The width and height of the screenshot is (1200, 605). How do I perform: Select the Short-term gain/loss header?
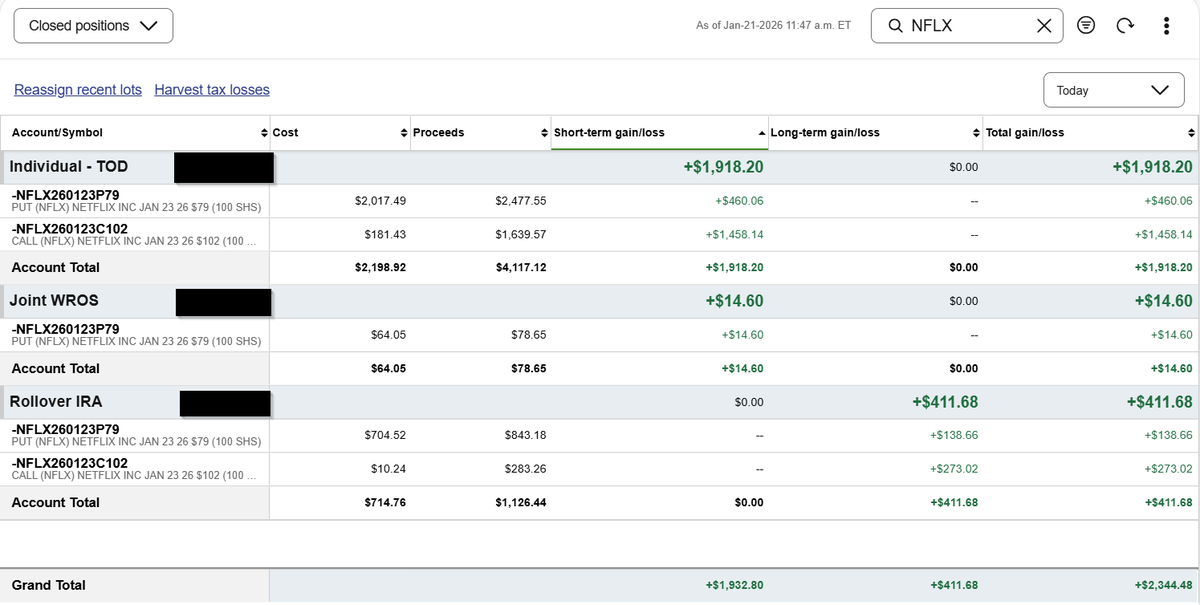(659, 132)
